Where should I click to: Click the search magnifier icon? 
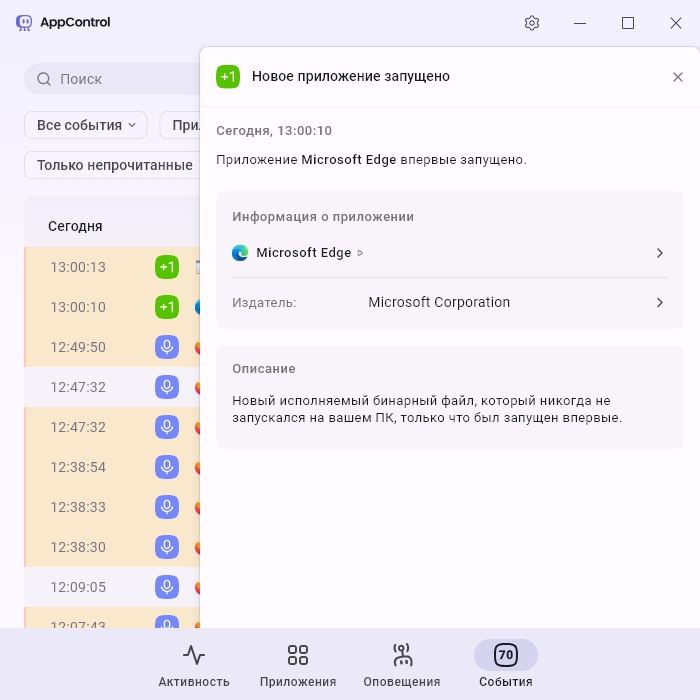(44, 79)
